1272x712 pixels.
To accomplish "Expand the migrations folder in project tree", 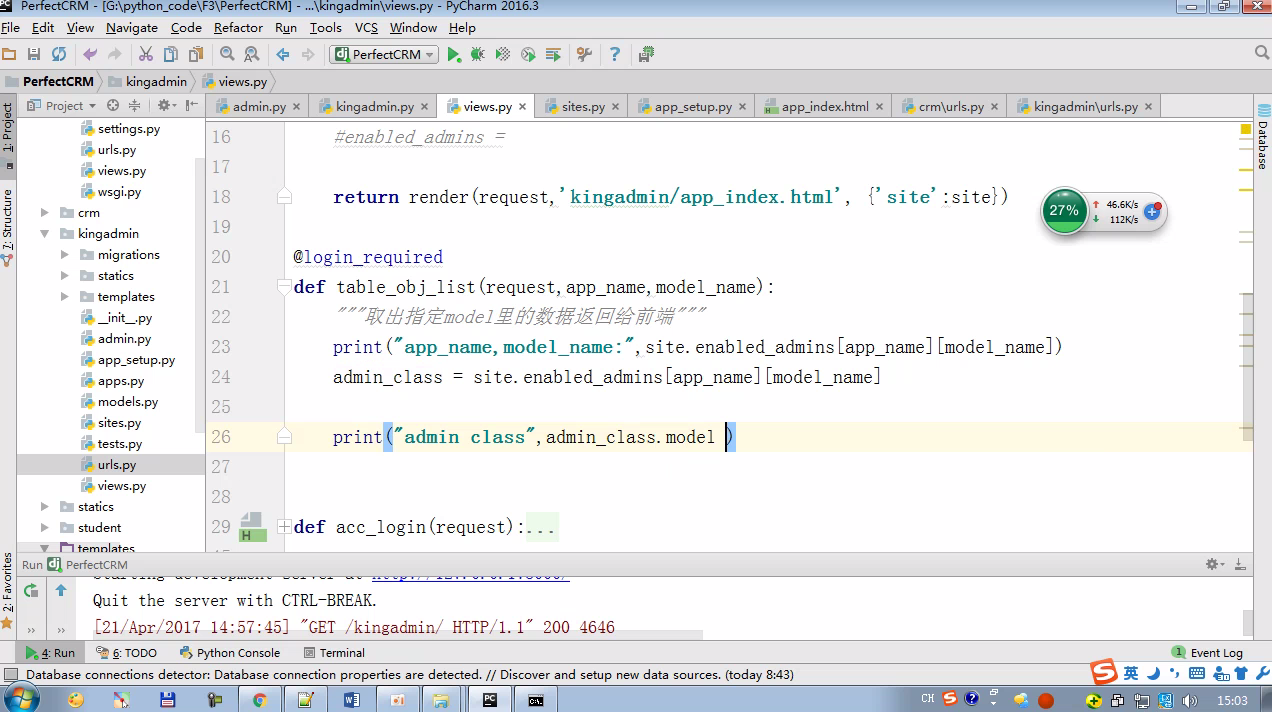I will click(65, 255).
